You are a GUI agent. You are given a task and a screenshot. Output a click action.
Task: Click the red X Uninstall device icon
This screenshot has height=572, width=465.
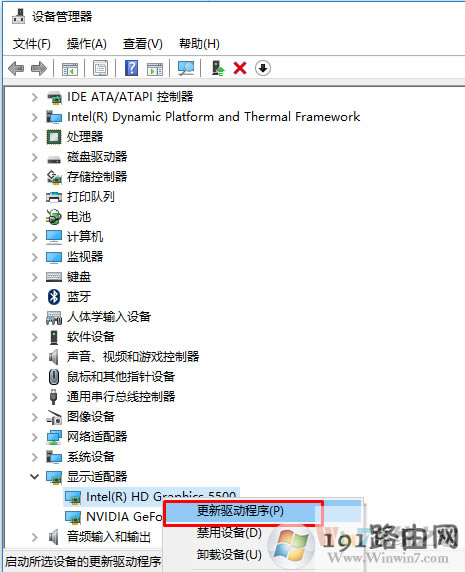pos(240,68)
